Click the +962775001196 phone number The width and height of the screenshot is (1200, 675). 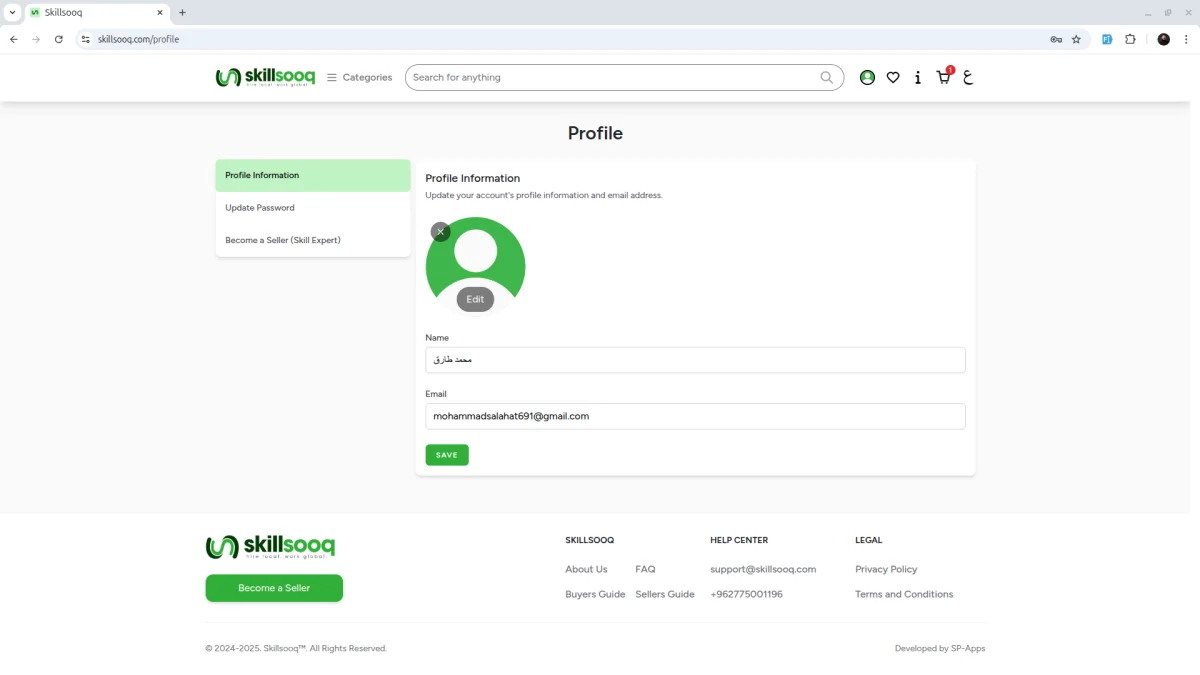coord(746,594)
